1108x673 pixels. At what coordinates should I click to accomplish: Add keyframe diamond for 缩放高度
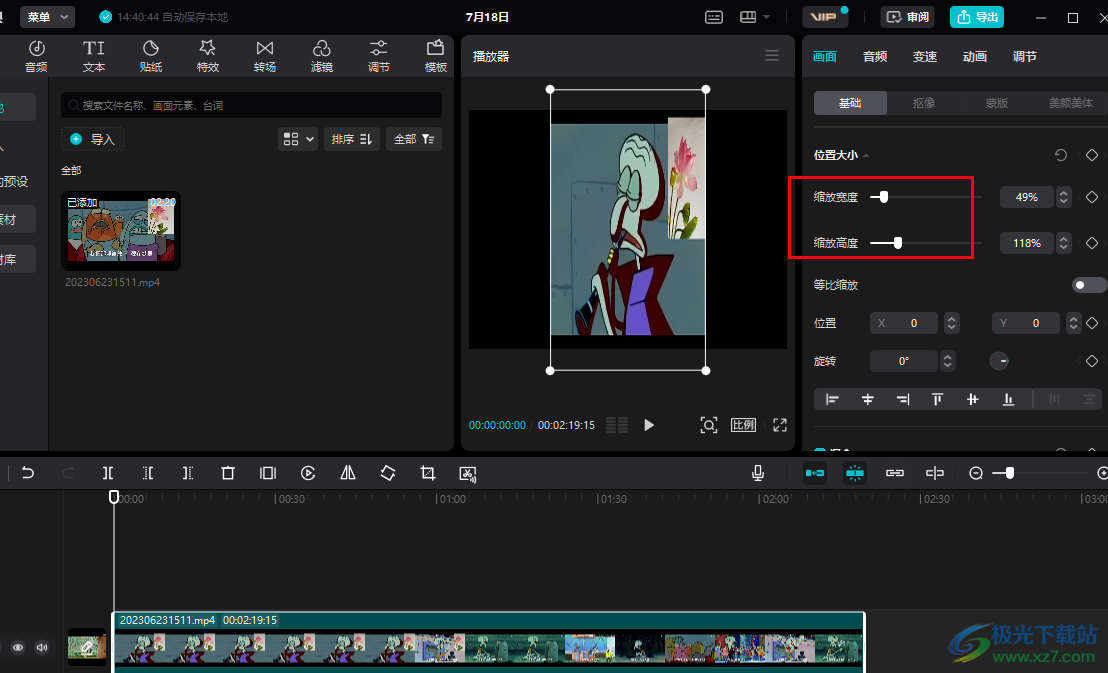(1092, 243)
